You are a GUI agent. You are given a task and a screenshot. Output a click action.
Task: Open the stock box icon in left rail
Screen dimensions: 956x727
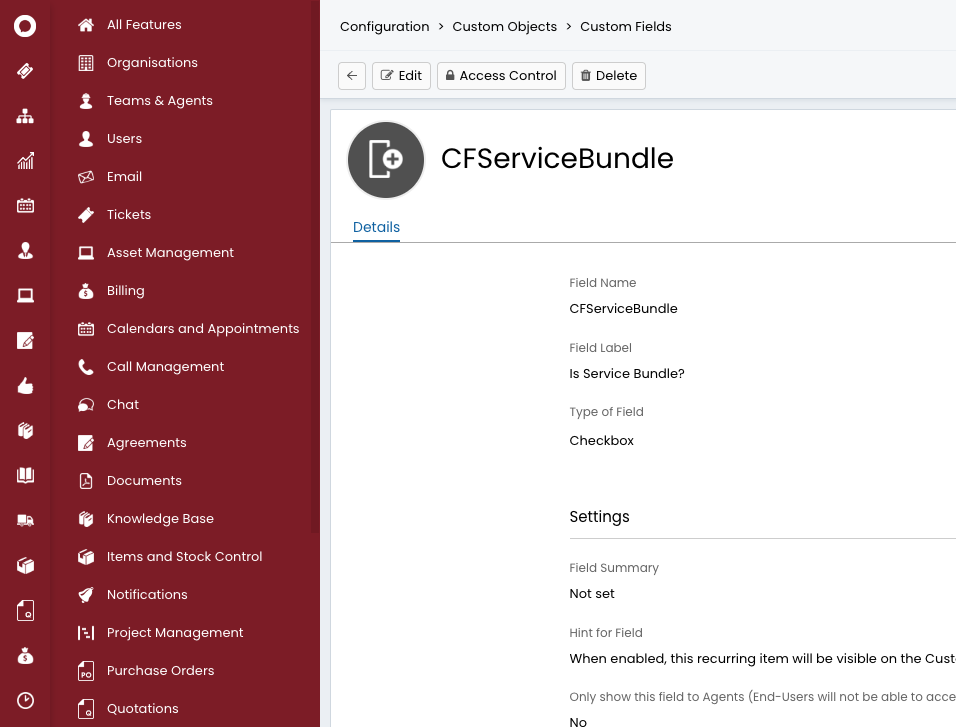25,565
